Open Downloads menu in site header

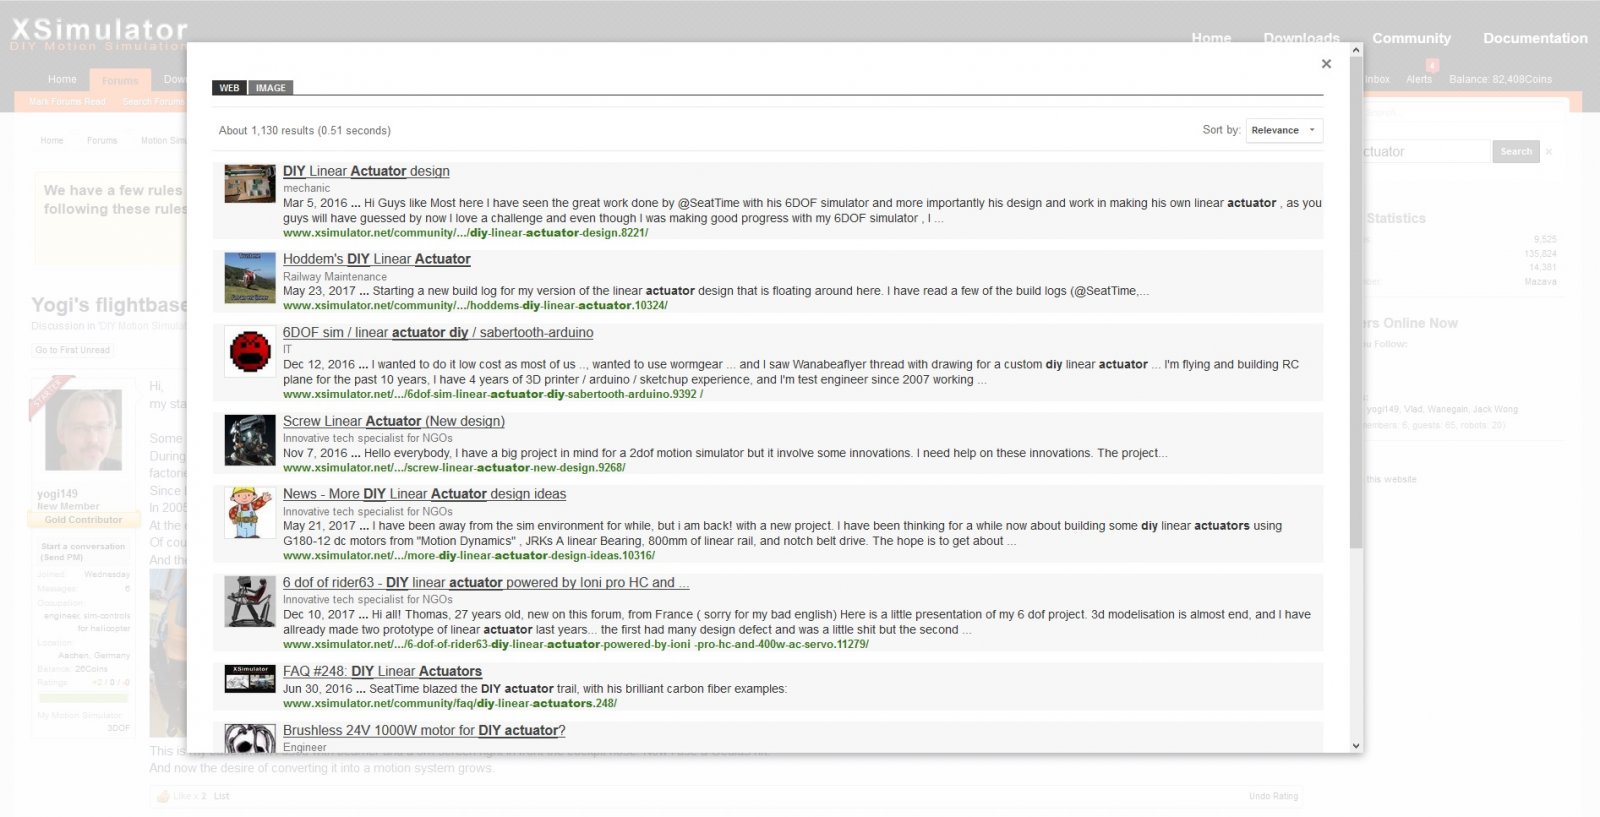pyautogui.click(x=1301, y=38)
